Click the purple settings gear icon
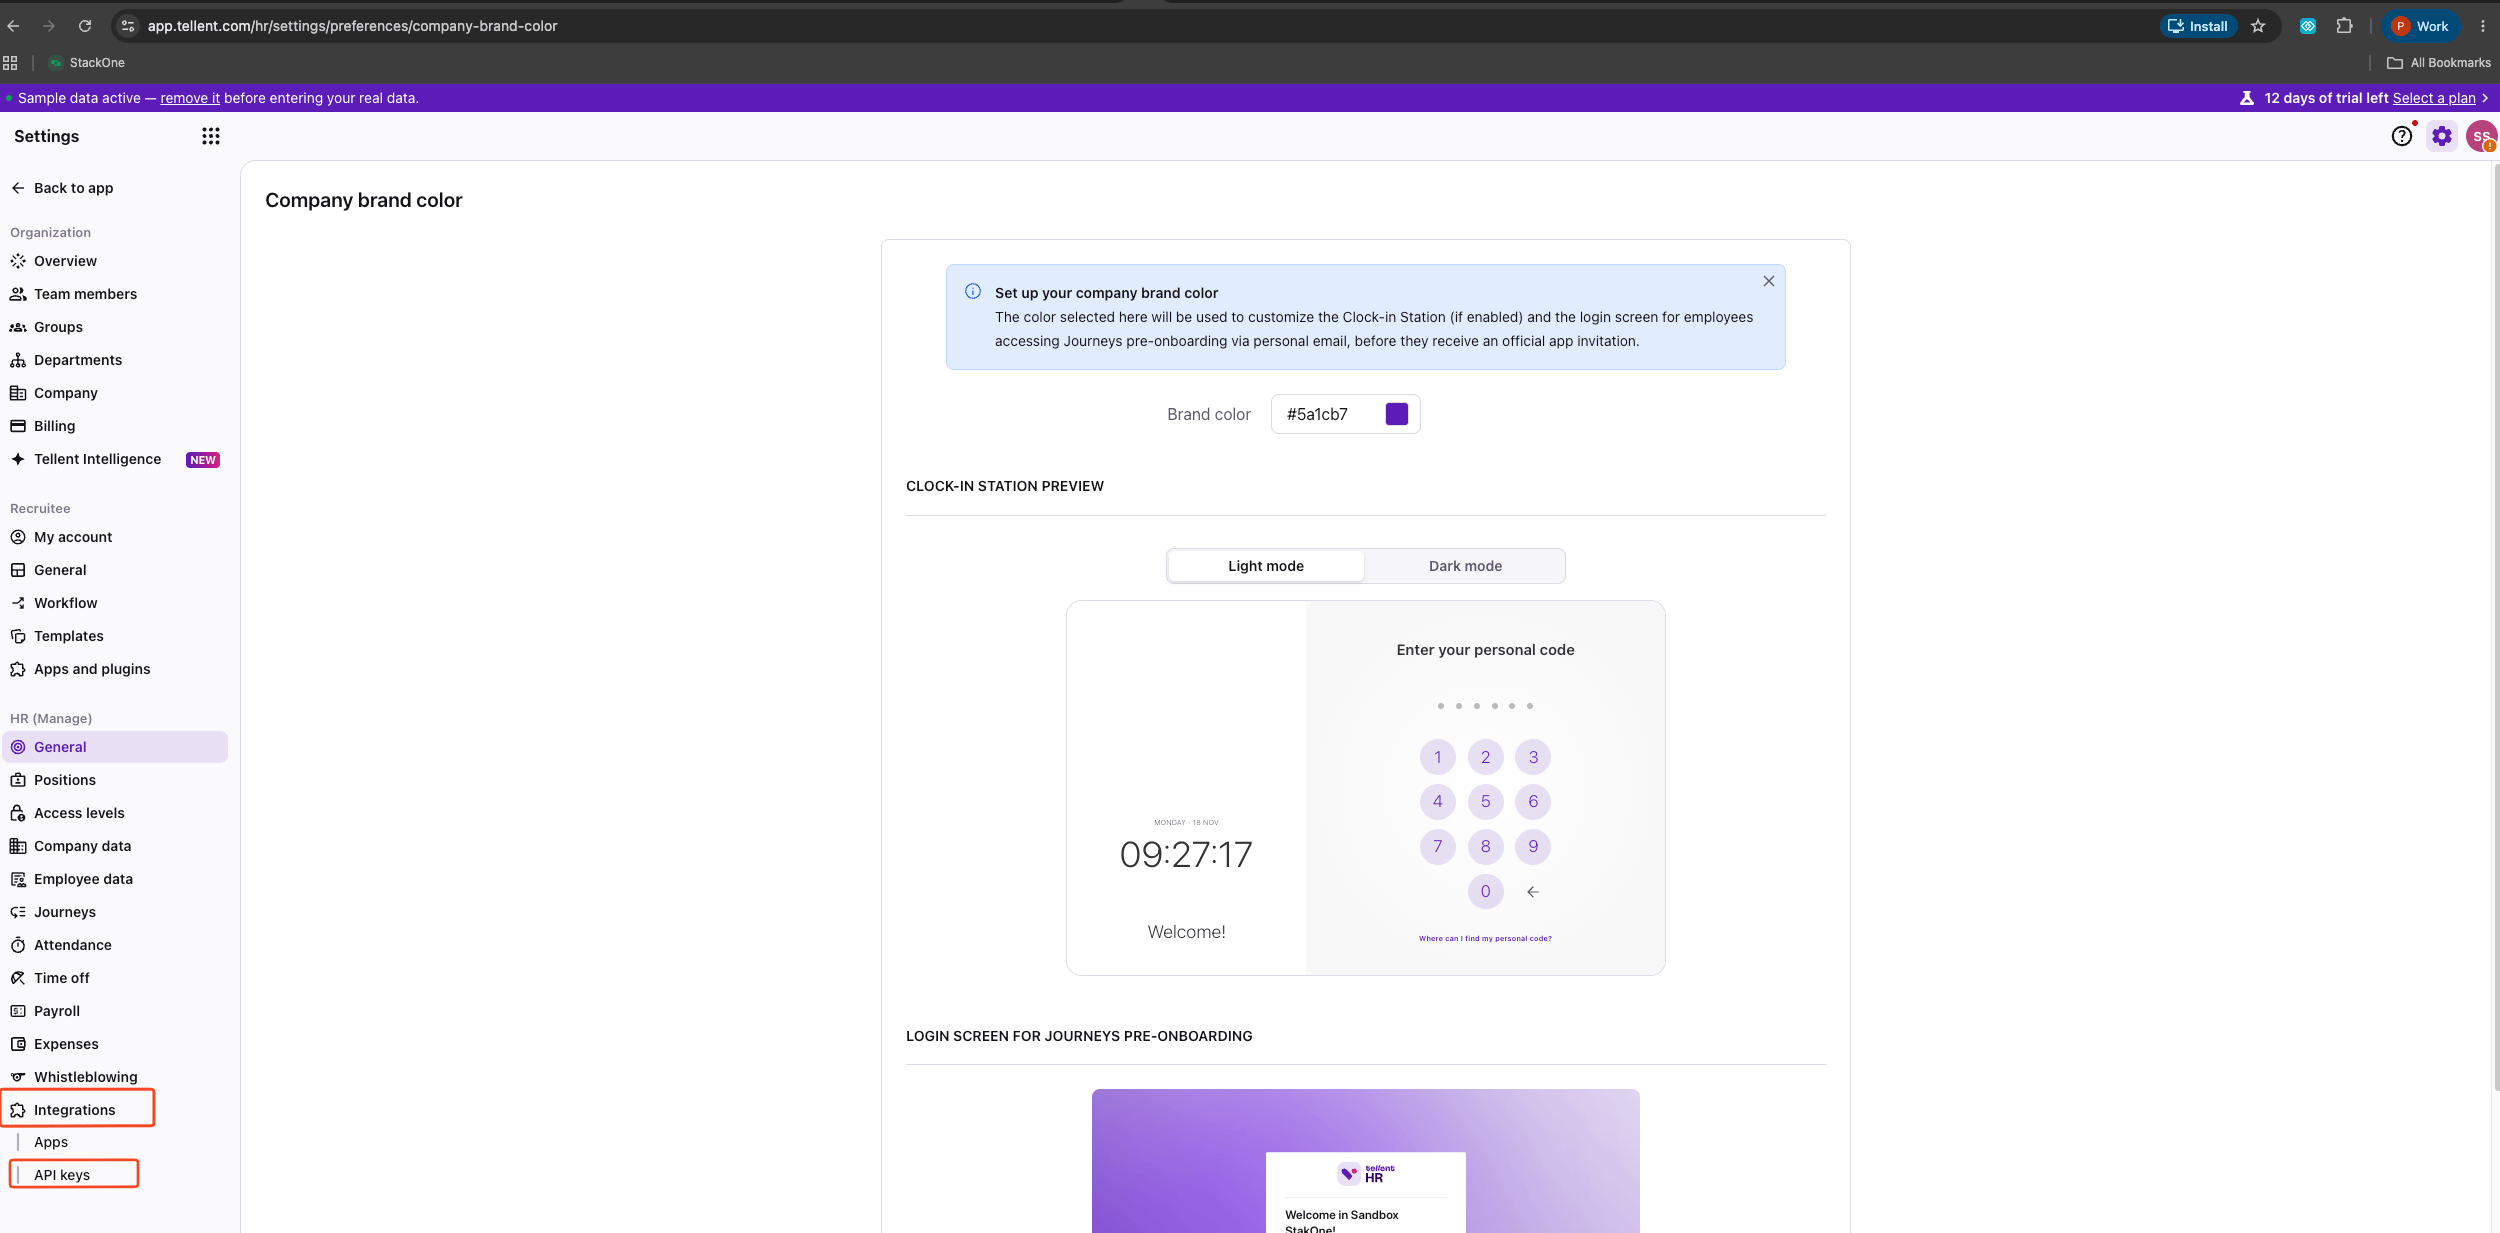This screenshot has height=1233, width=2500. coord(2442,136)
